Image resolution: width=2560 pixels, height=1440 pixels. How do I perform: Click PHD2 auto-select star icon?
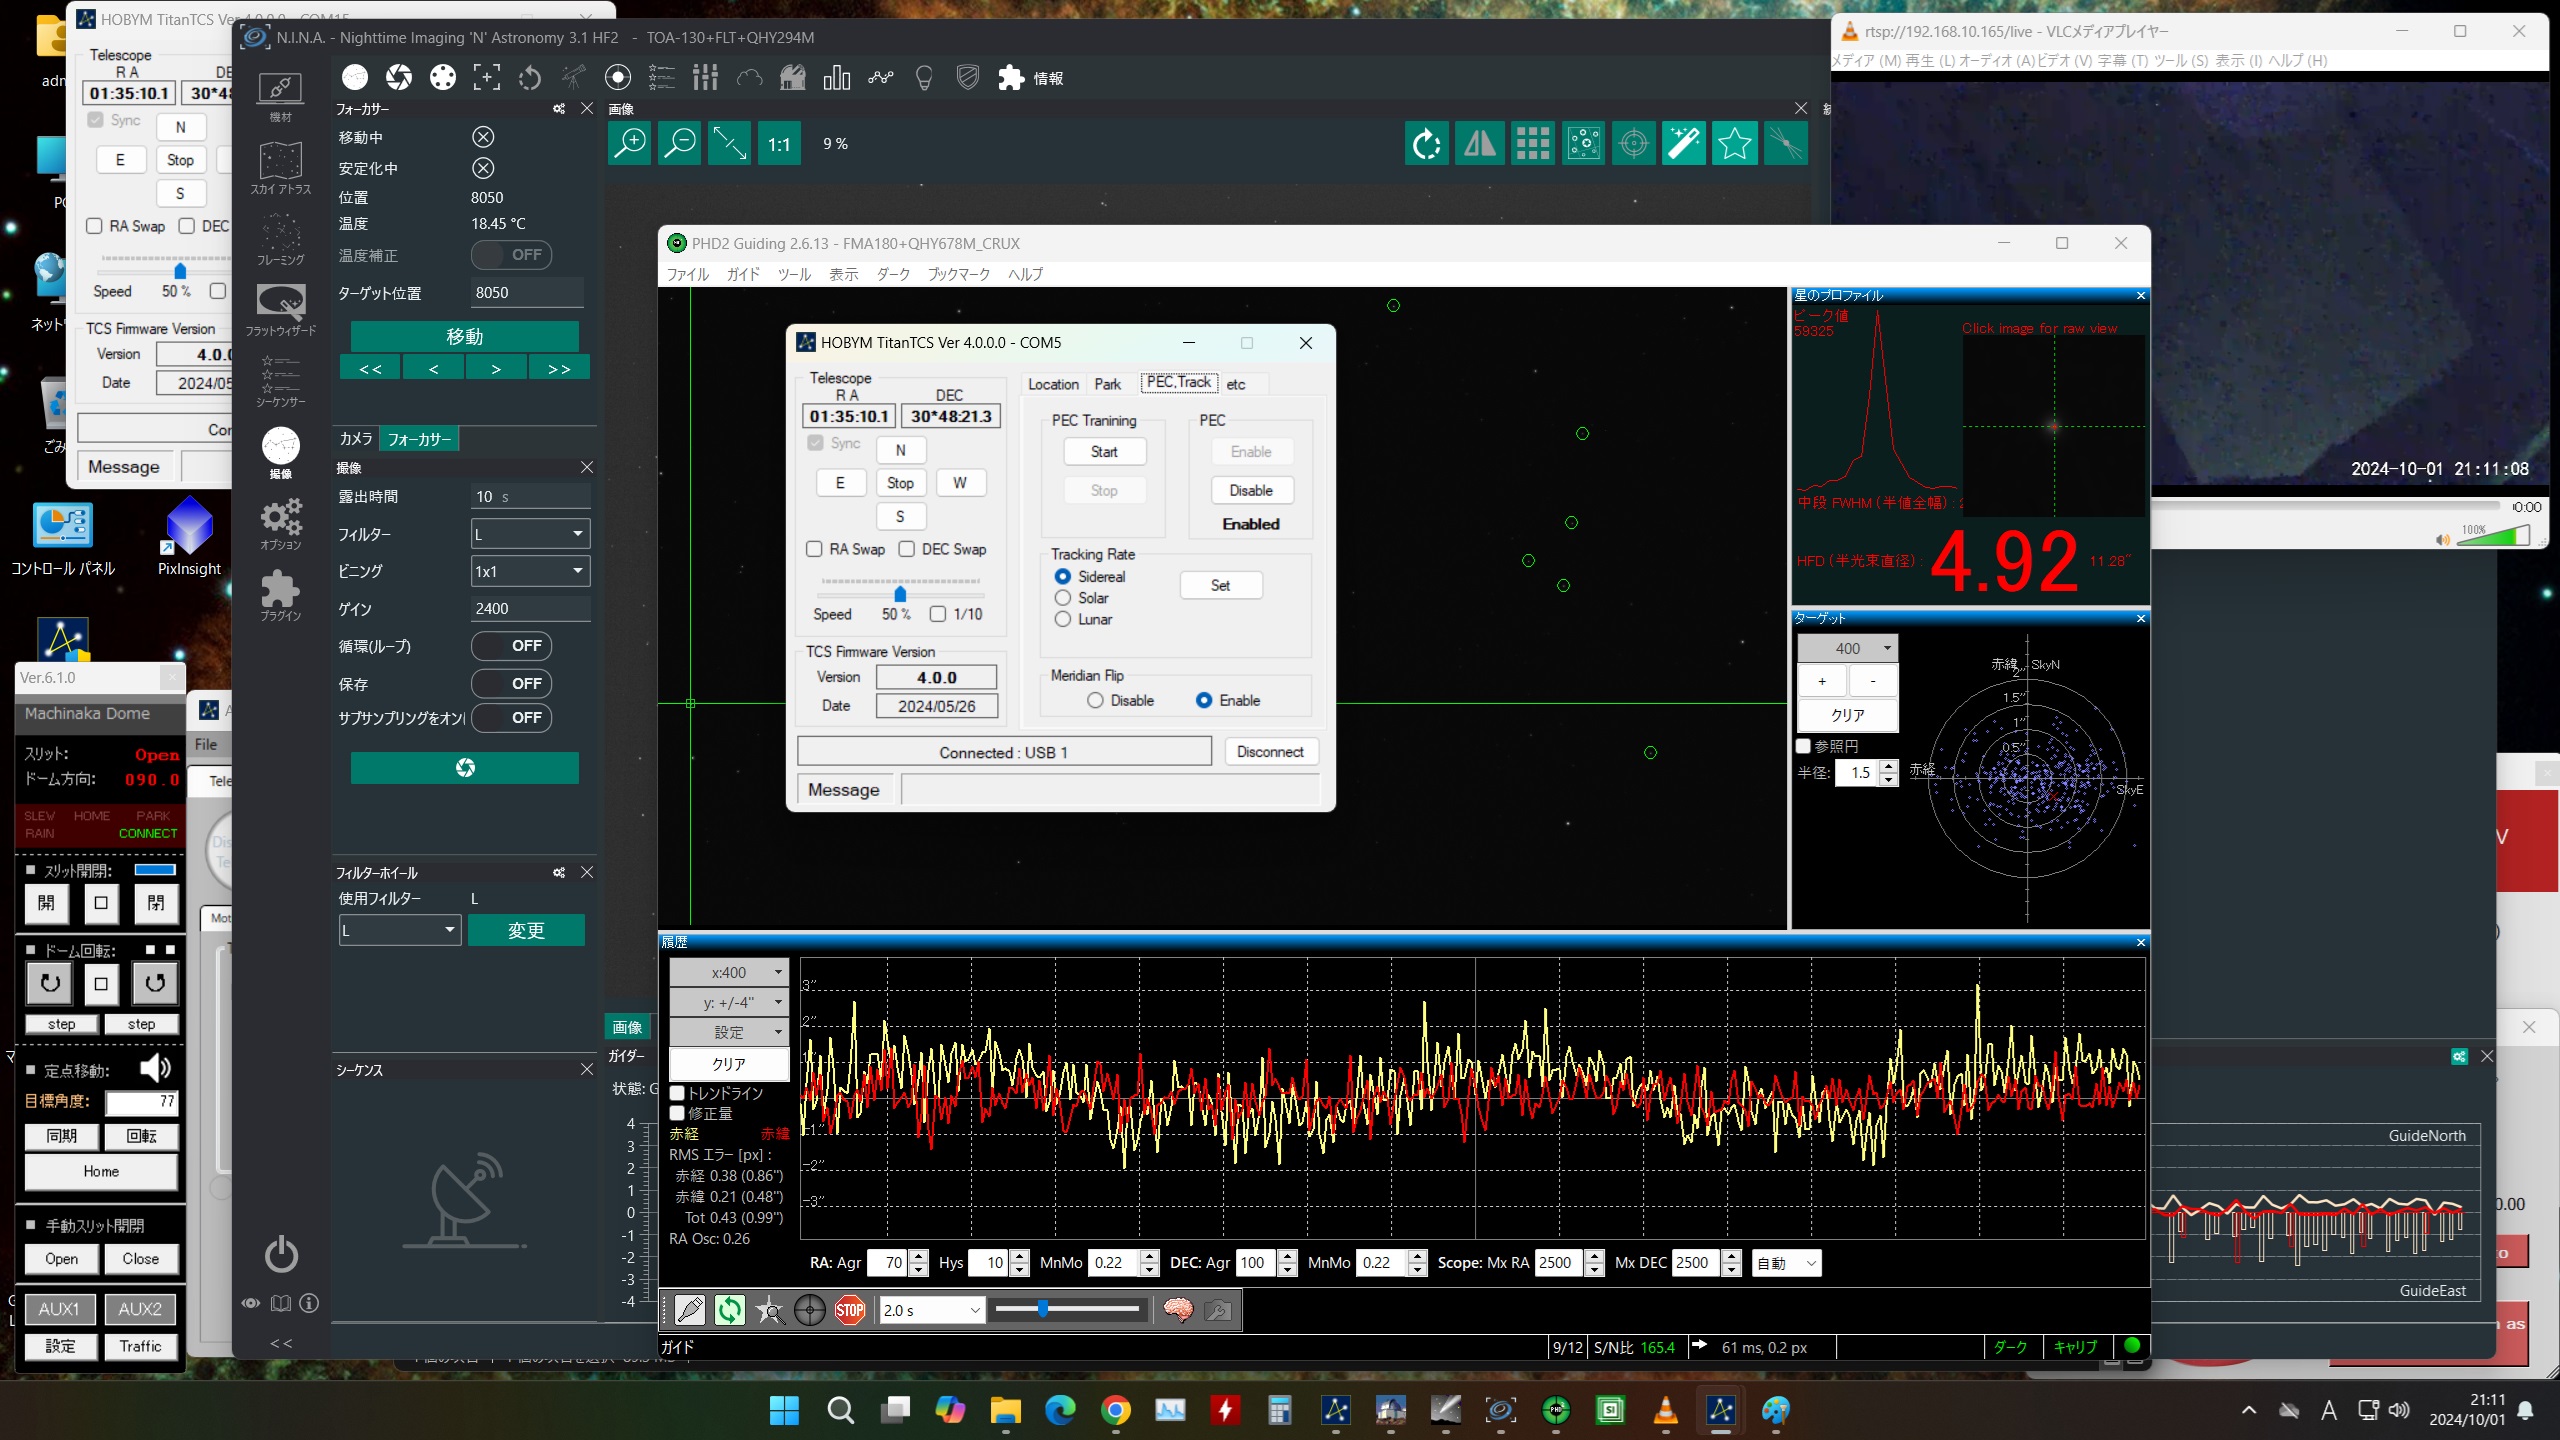click(x=770, y=1310)
